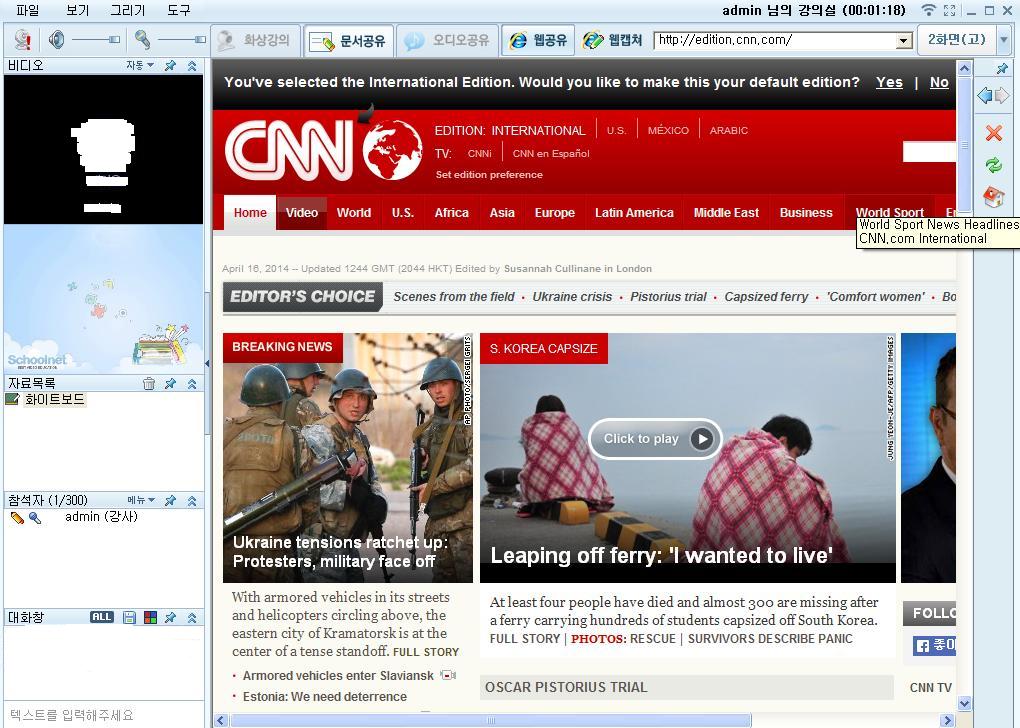Screen dimensions: 1020x728
Task: Switch to the 화상강의 tab
Action: (x=256, y=40)
